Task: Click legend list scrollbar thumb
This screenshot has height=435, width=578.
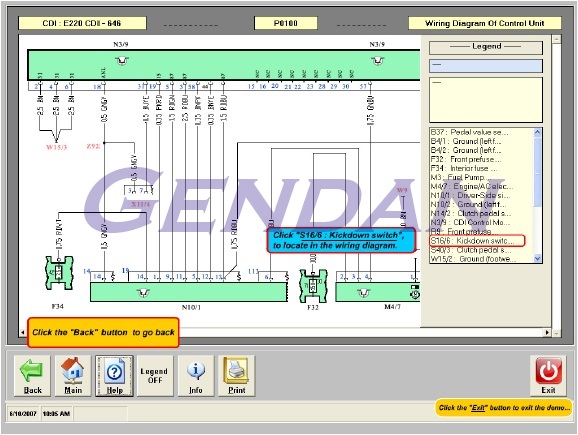Action: [537, 171]
